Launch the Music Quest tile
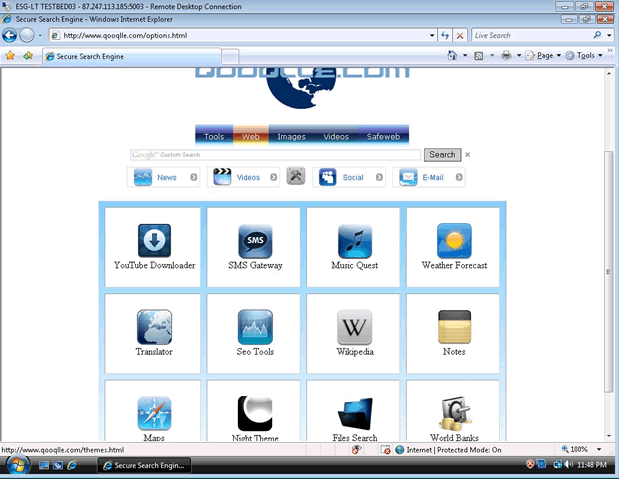This screenshot has width=619, height=479. point(354,241)
